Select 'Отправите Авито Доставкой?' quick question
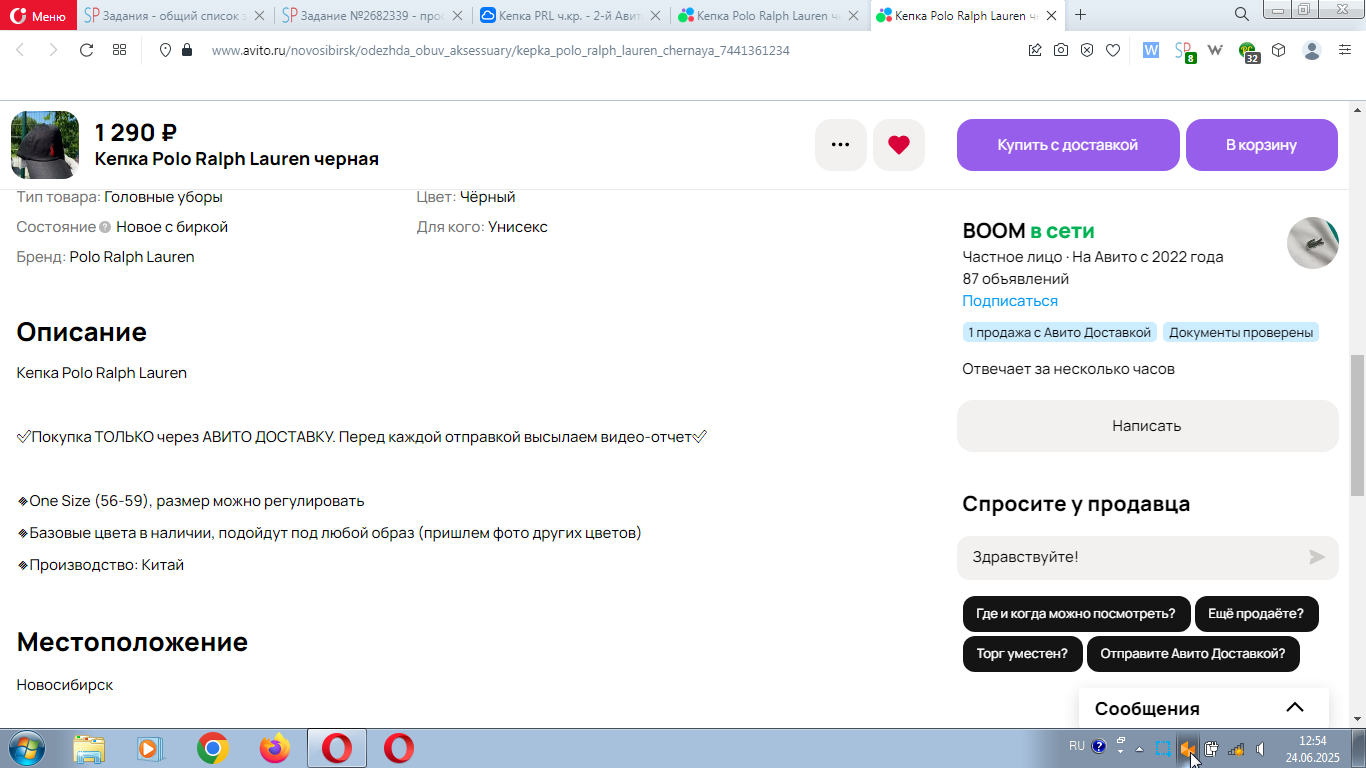1366x768 pixels. [x=1193, y=654]
